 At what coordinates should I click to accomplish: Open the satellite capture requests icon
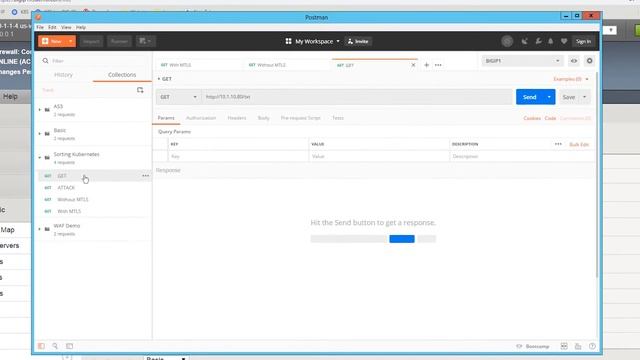tap(524, 41)
